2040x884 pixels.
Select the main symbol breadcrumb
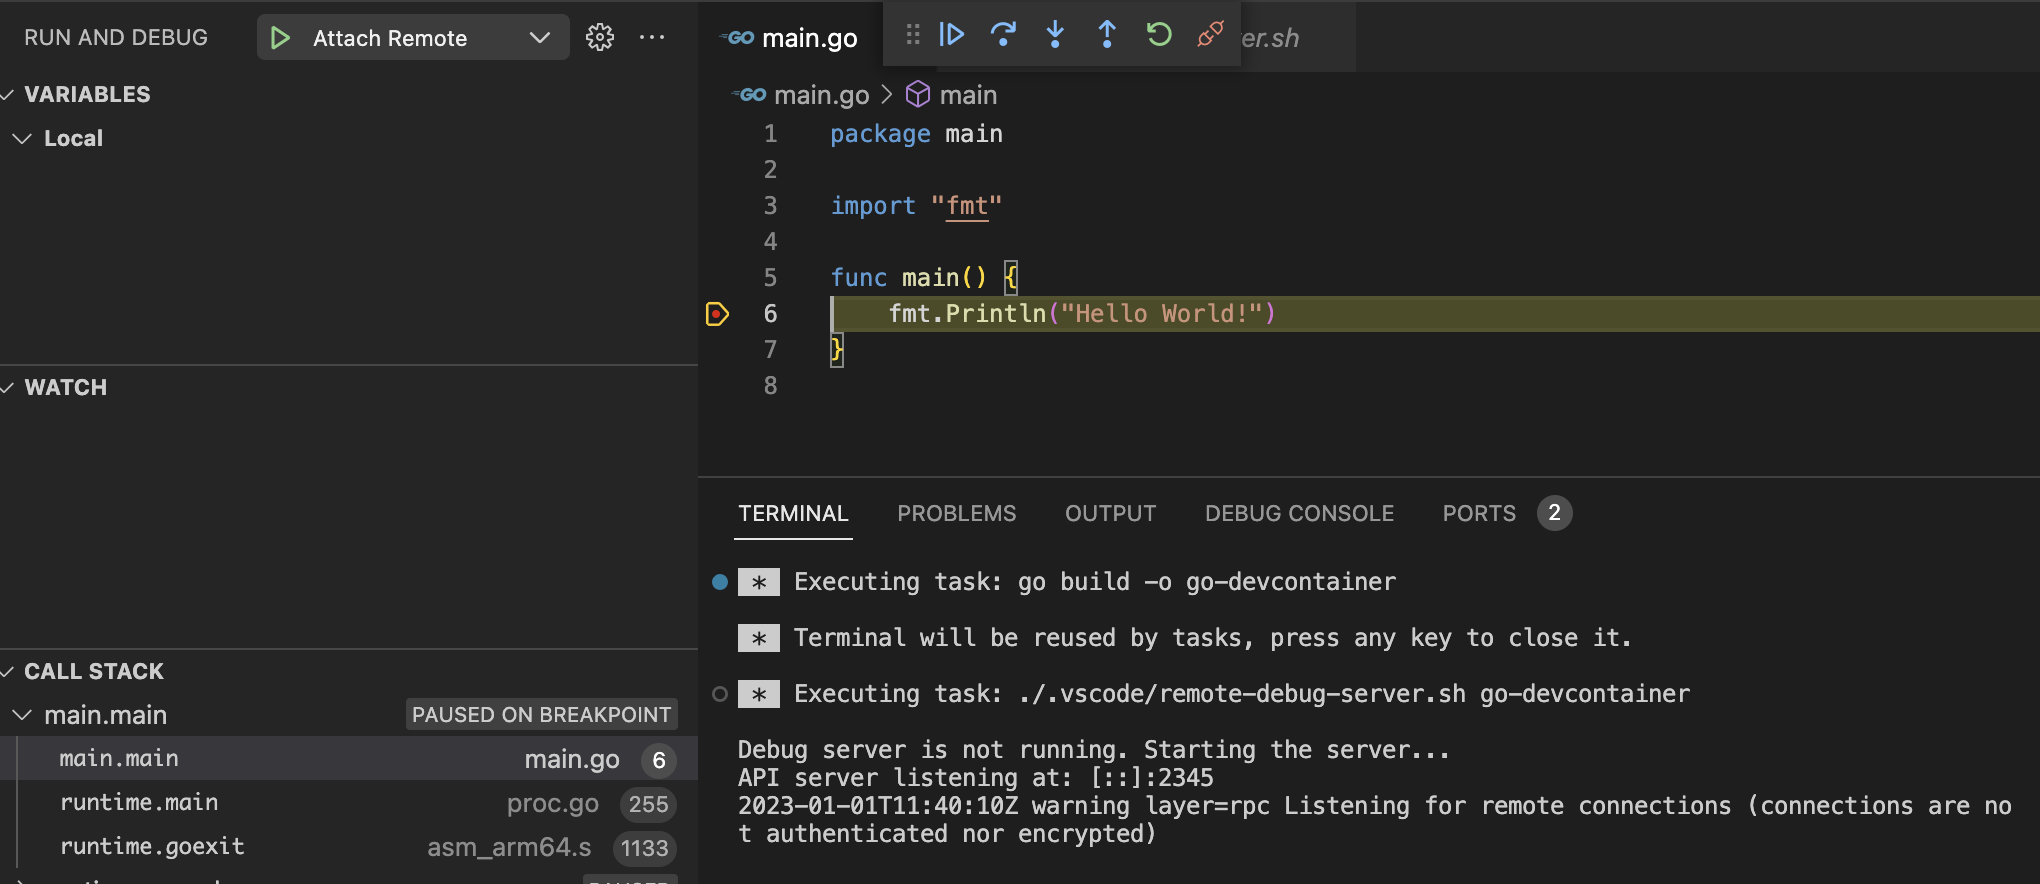click(968, 95)
